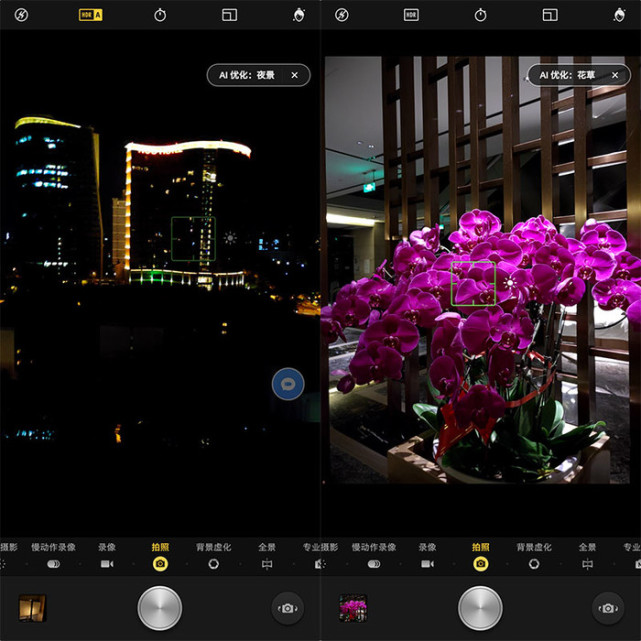The width and height of the screenshot is (641, 641).
Task: Open self-timer icon in left camera screen
Action: click(160, 15)
